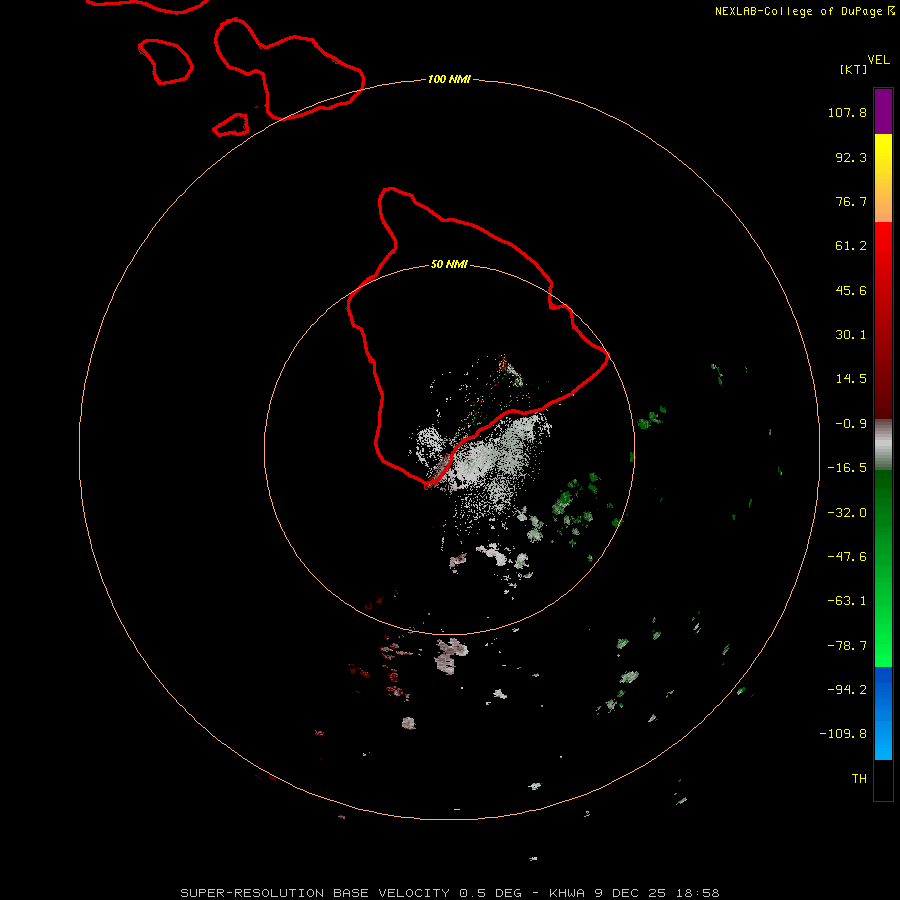
Task: Click the 61.2 velocity scale value
Action: tap(851, 246)
